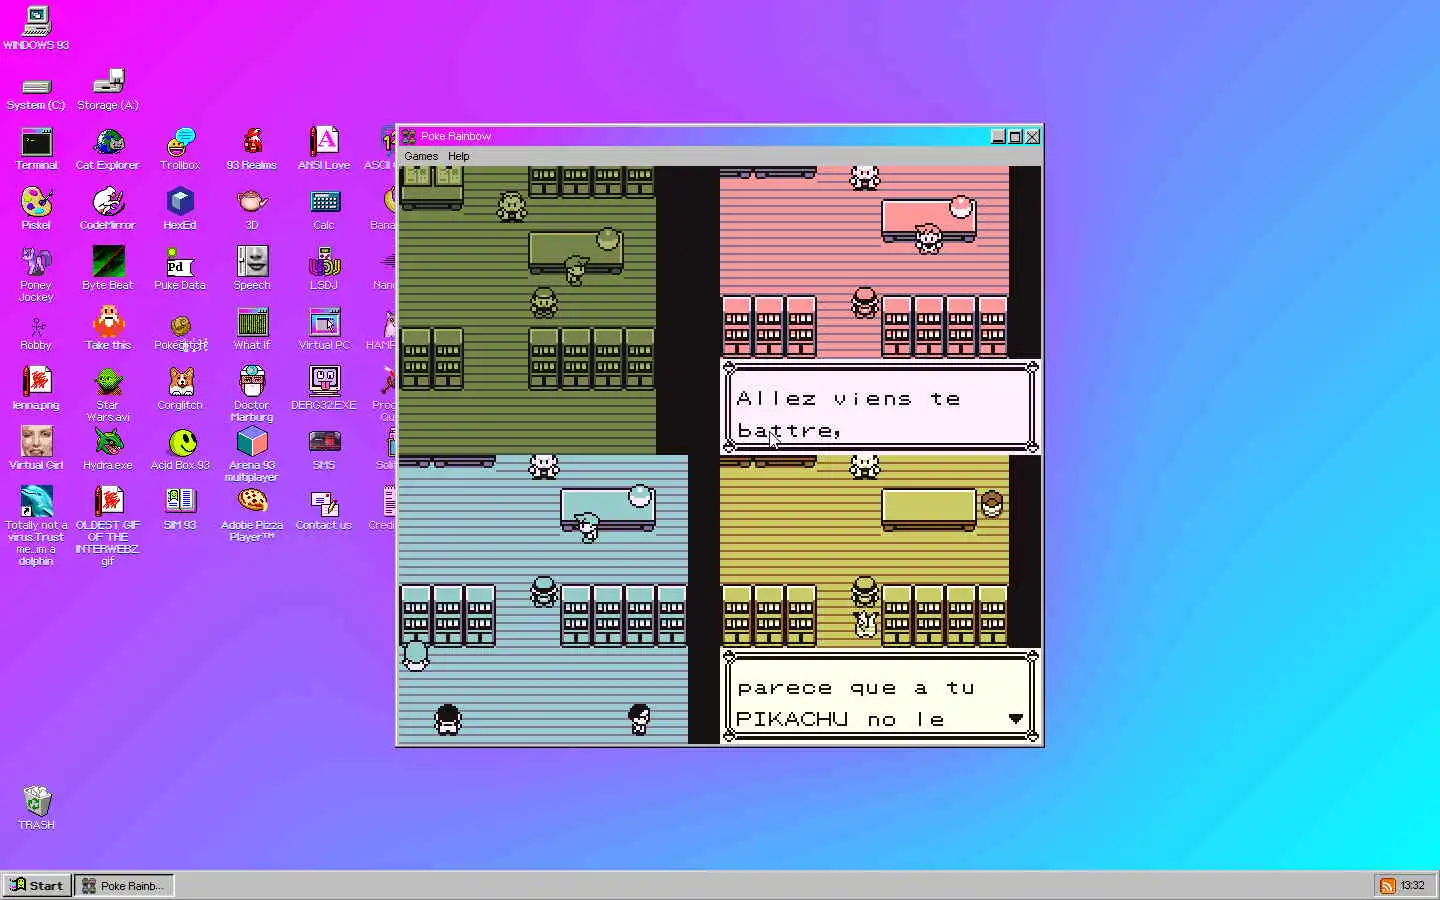Image resolution: width=1440 pixels, height=900 pixels.
Task: Launch the Calc calculator icon
Action: point(324,210)
